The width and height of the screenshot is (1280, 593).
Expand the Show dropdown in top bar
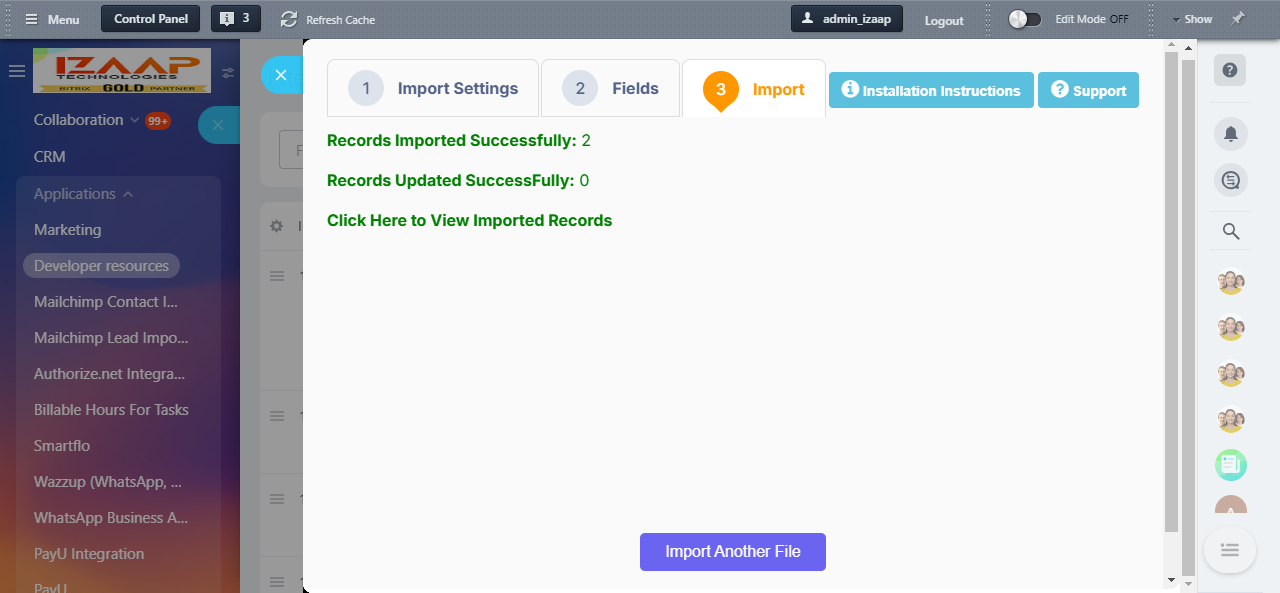point(1192,19)
